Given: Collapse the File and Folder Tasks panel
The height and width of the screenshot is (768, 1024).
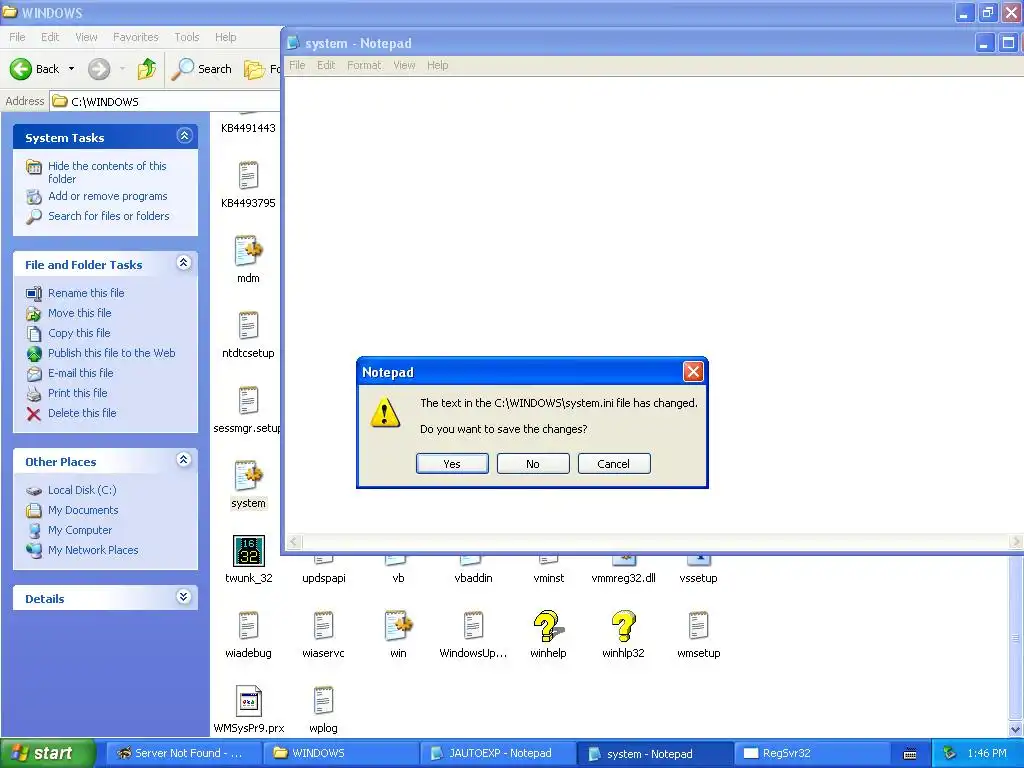Looking at the screenshot, I should tap(184, 263).
